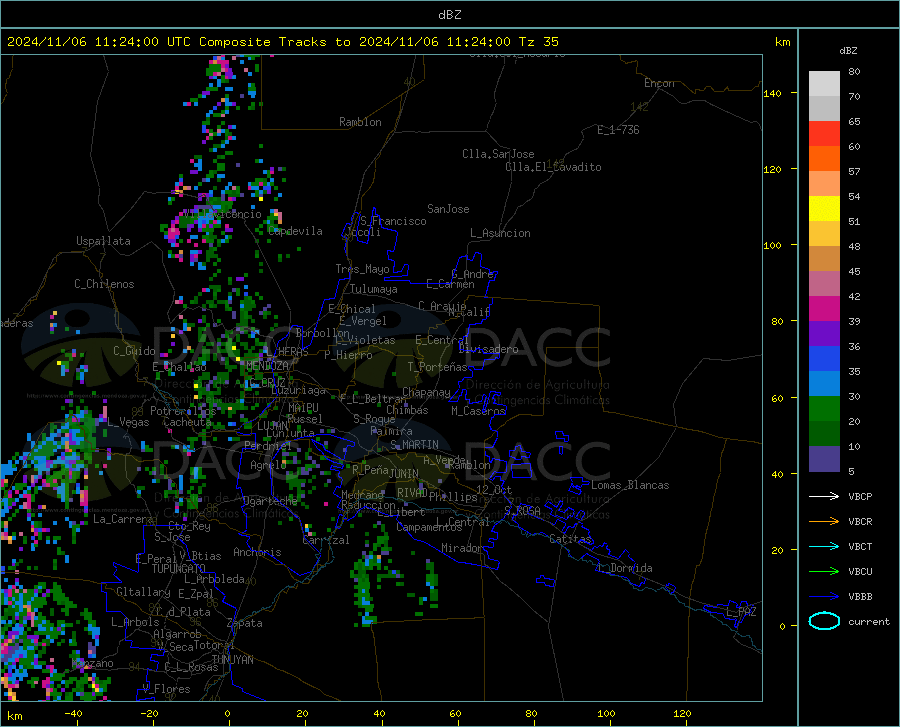The image size is (900, 727).
Task: Click the '80' value atop dBZ scale
Action: click(x=854, y=71)
